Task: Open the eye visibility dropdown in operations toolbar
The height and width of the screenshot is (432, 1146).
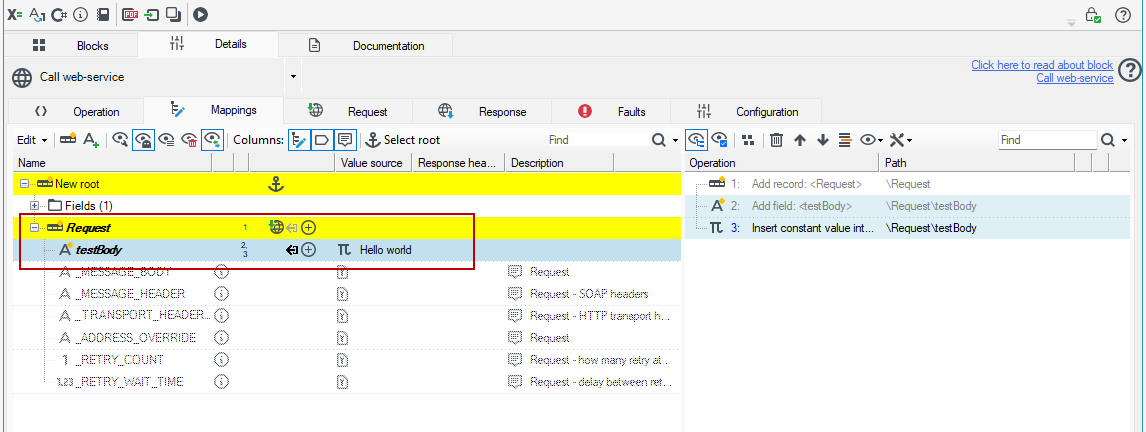Action: 871,140
